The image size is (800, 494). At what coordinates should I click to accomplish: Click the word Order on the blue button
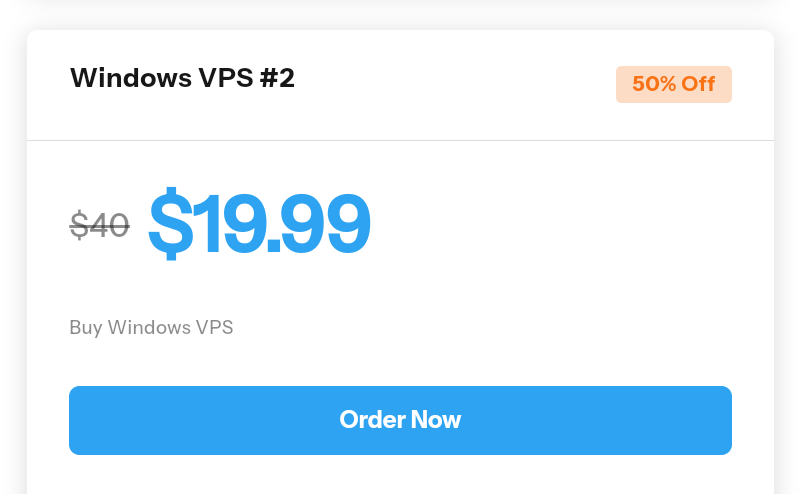click(372, 419)
